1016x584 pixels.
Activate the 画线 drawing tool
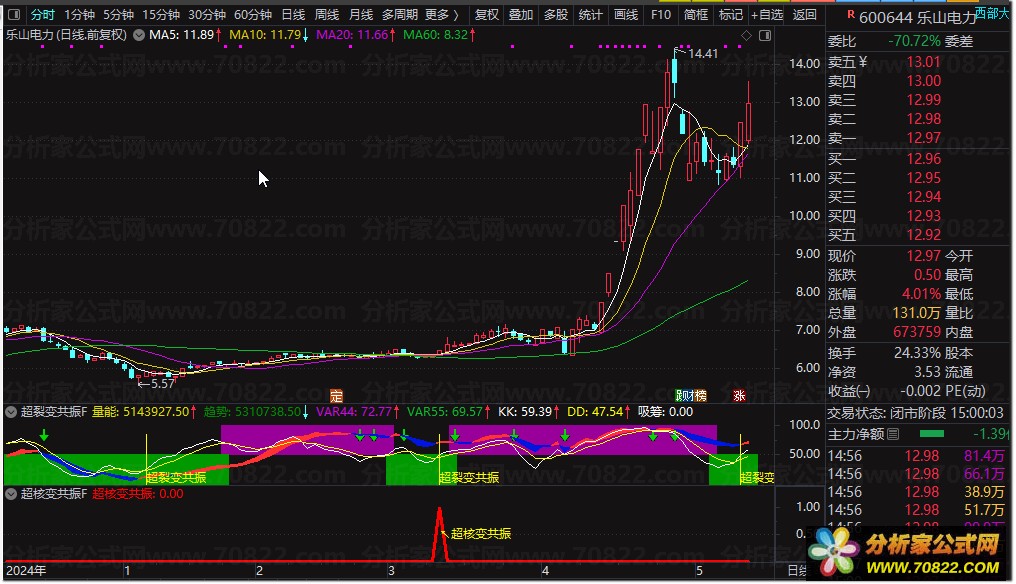tap(626, 14)
